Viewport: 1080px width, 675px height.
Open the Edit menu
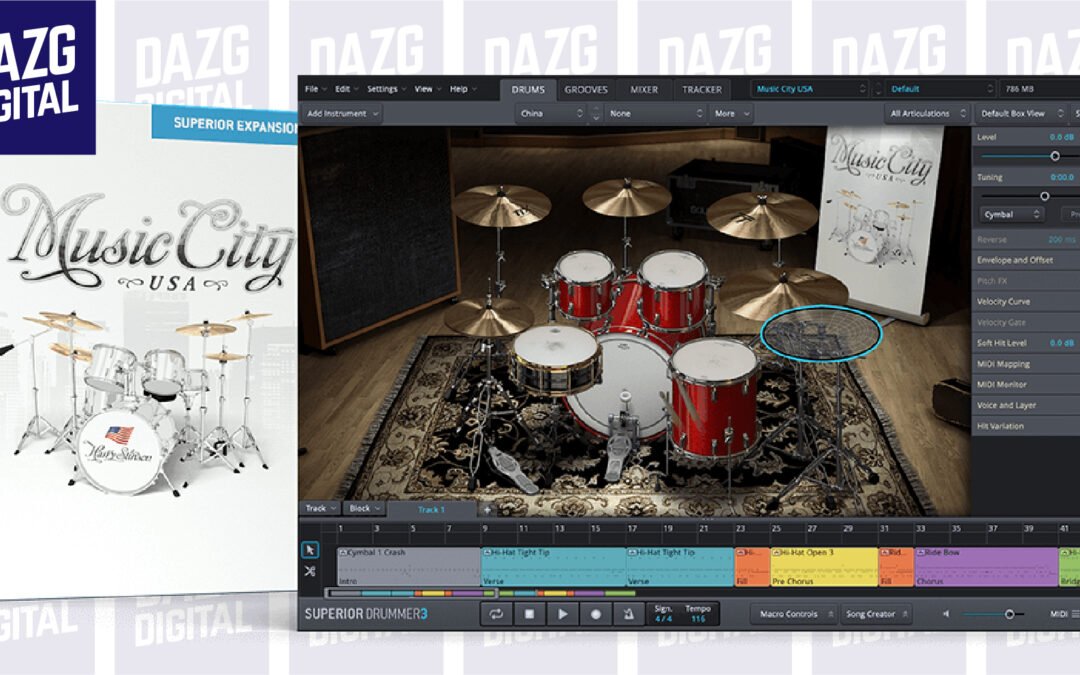[346, 89]
